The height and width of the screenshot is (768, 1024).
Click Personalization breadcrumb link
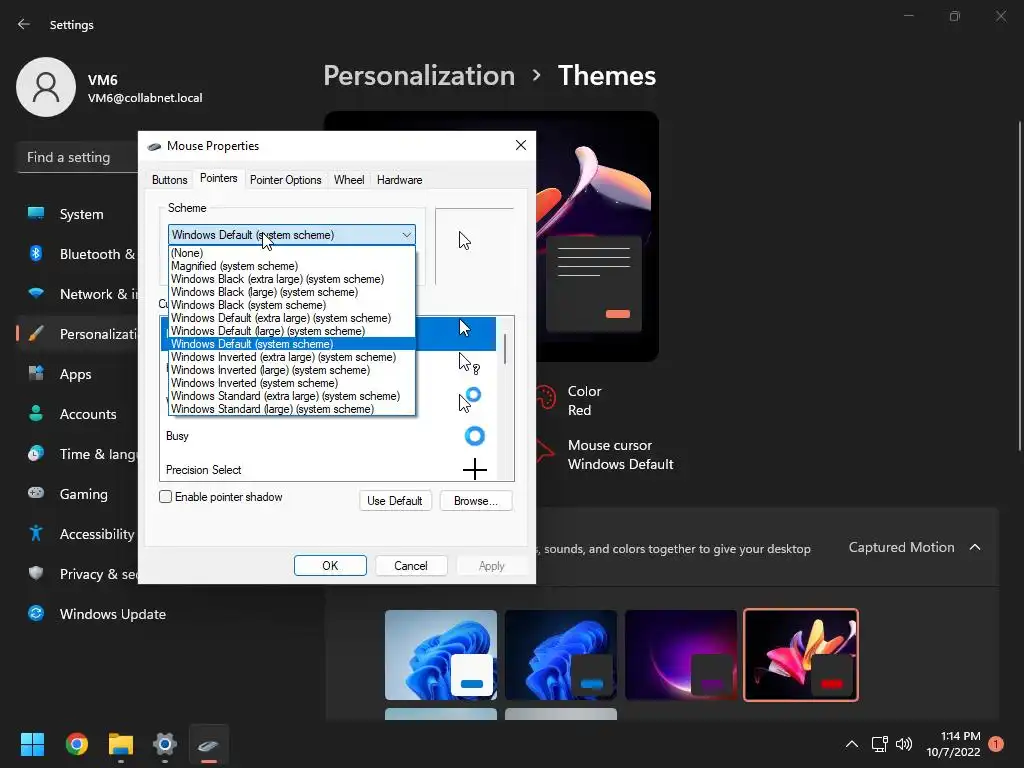[x=419, y=76]
